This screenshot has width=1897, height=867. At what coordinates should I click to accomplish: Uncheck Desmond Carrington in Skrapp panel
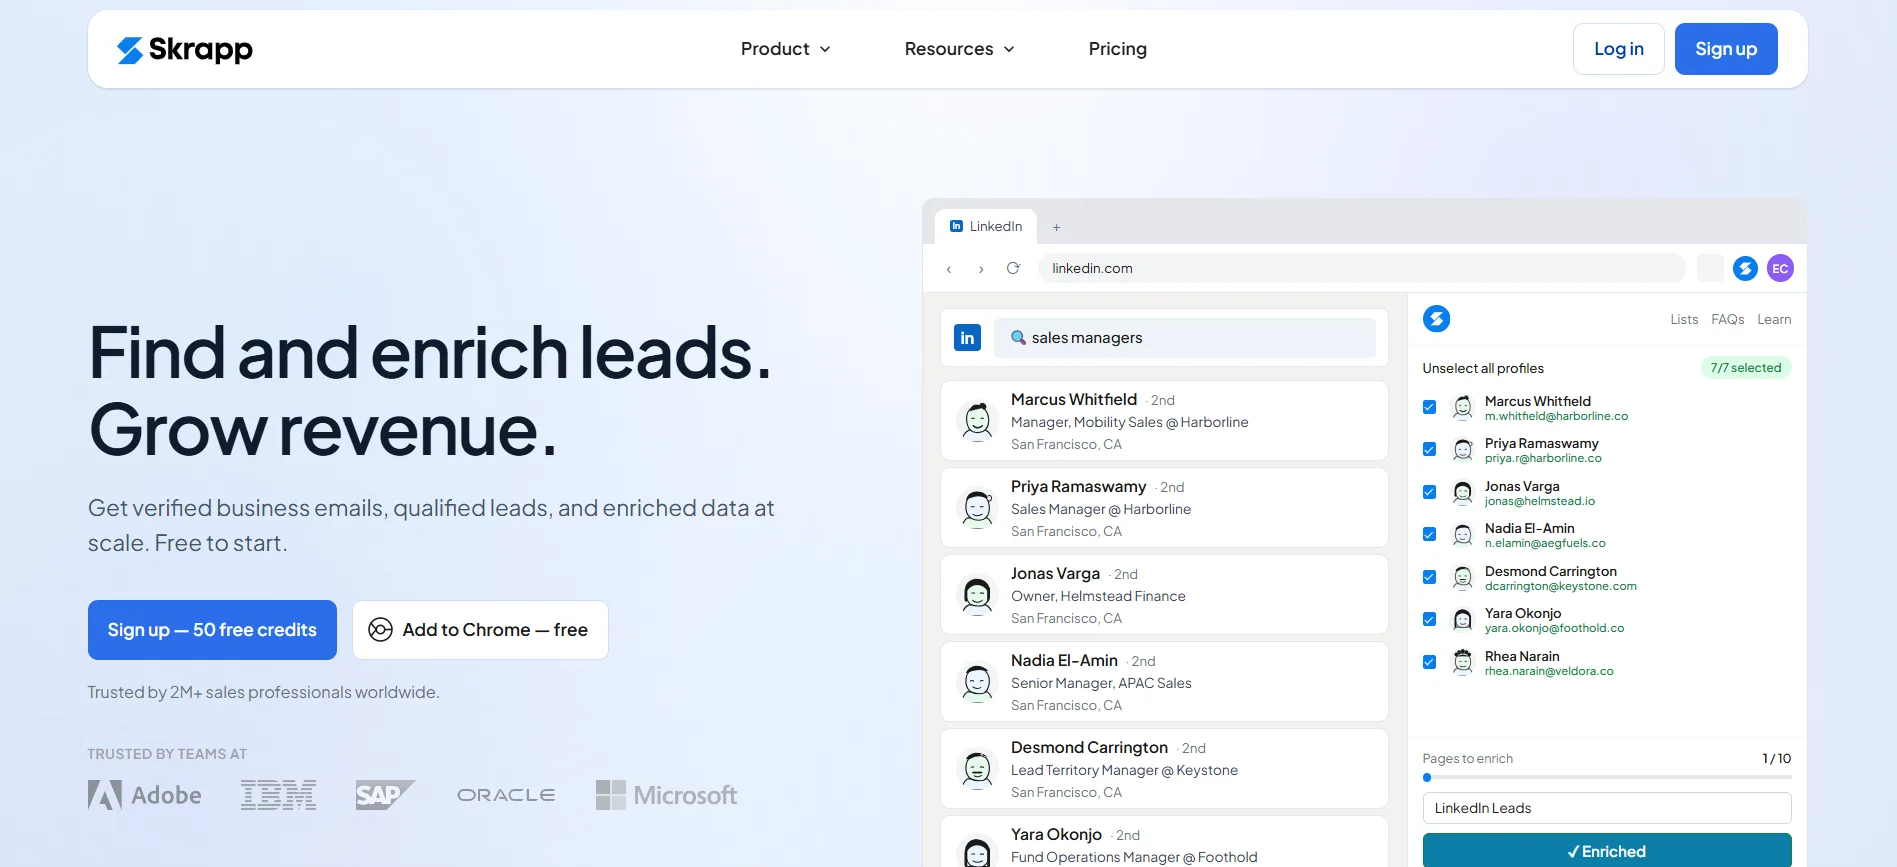[x=1429, y=577]
